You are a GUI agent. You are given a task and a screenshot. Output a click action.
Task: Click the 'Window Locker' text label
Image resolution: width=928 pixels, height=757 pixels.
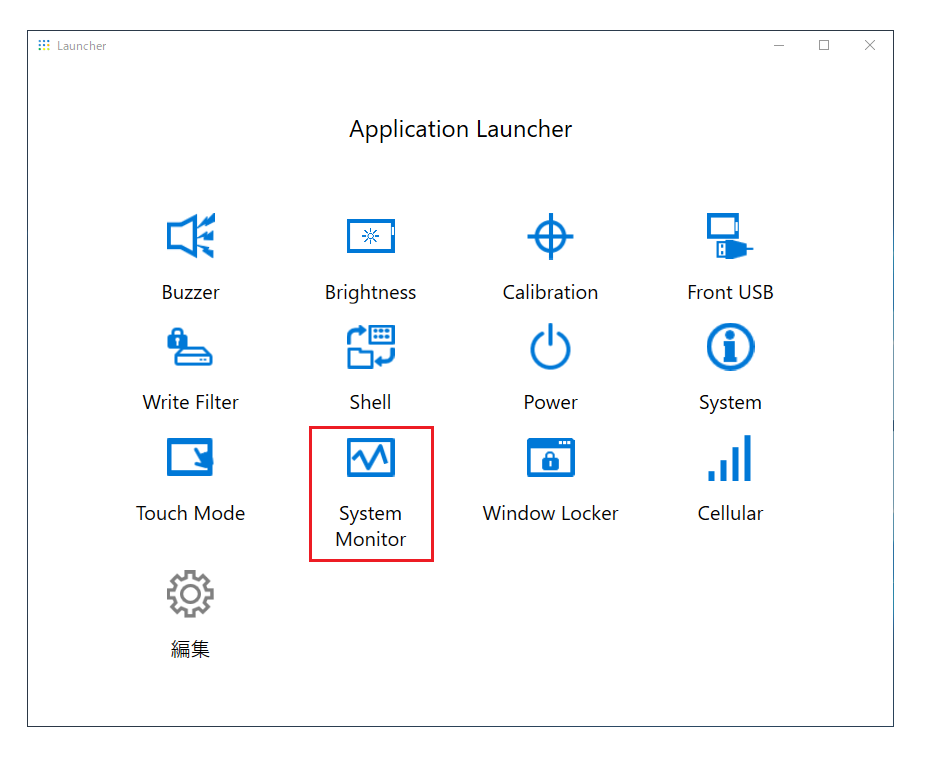point(550,514)
